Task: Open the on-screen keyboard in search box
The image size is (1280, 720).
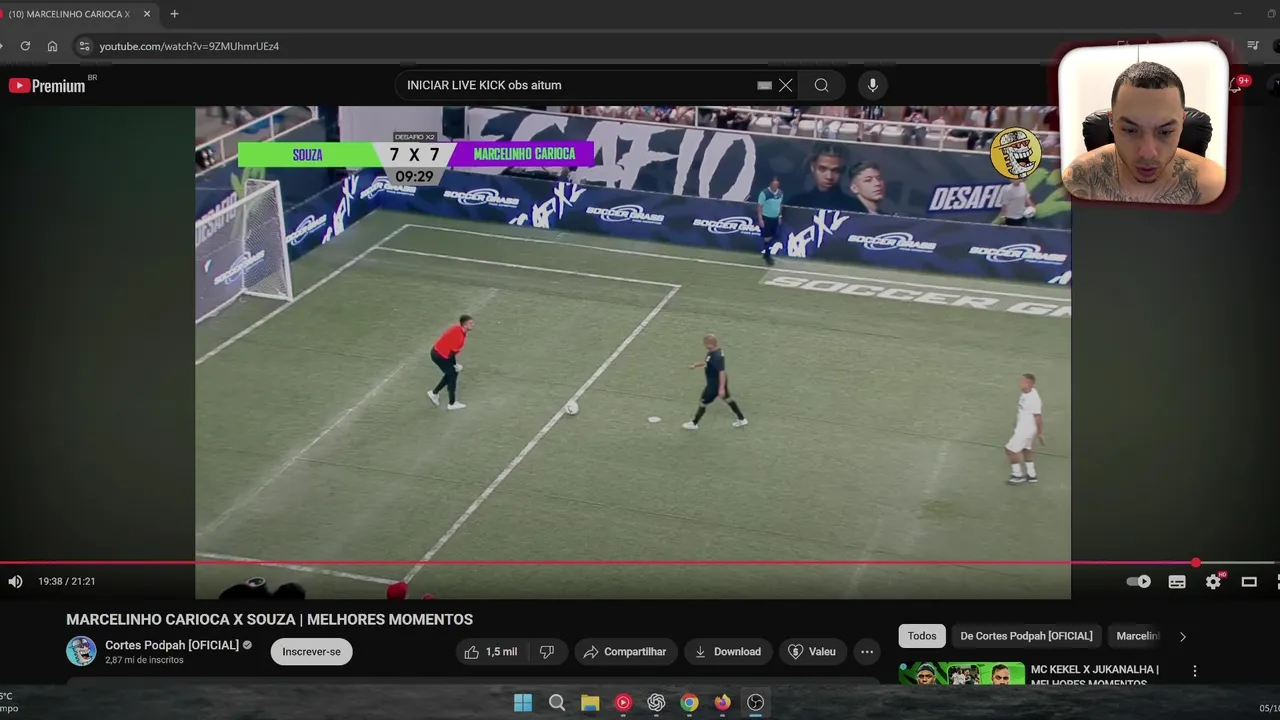Action: pos(765,86)
